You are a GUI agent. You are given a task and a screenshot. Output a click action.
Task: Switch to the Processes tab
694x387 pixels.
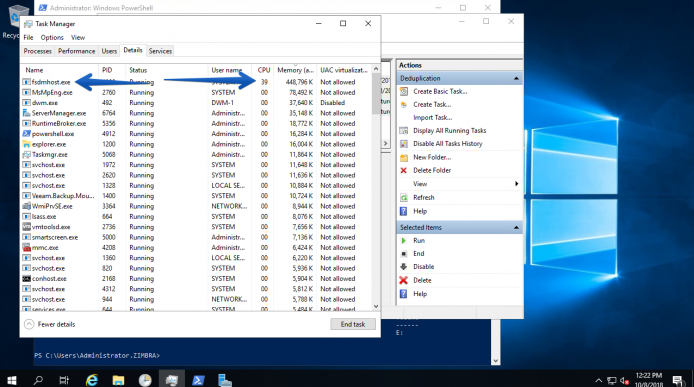pyautogui.click(x=38, y=51)
